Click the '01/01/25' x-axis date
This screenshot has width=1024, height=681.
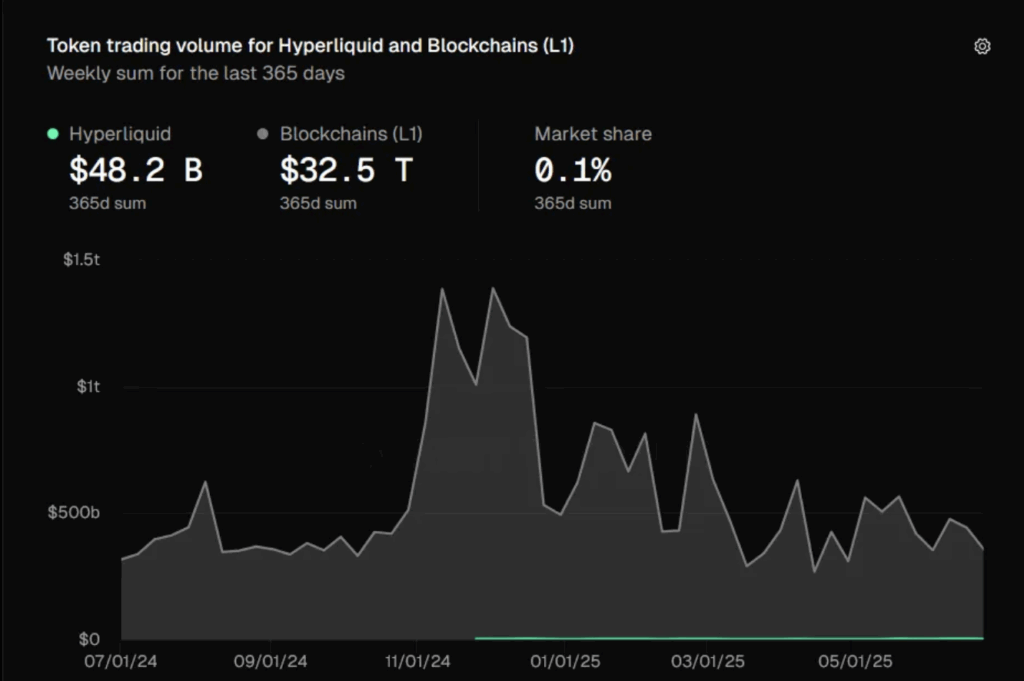click(565, 661)
